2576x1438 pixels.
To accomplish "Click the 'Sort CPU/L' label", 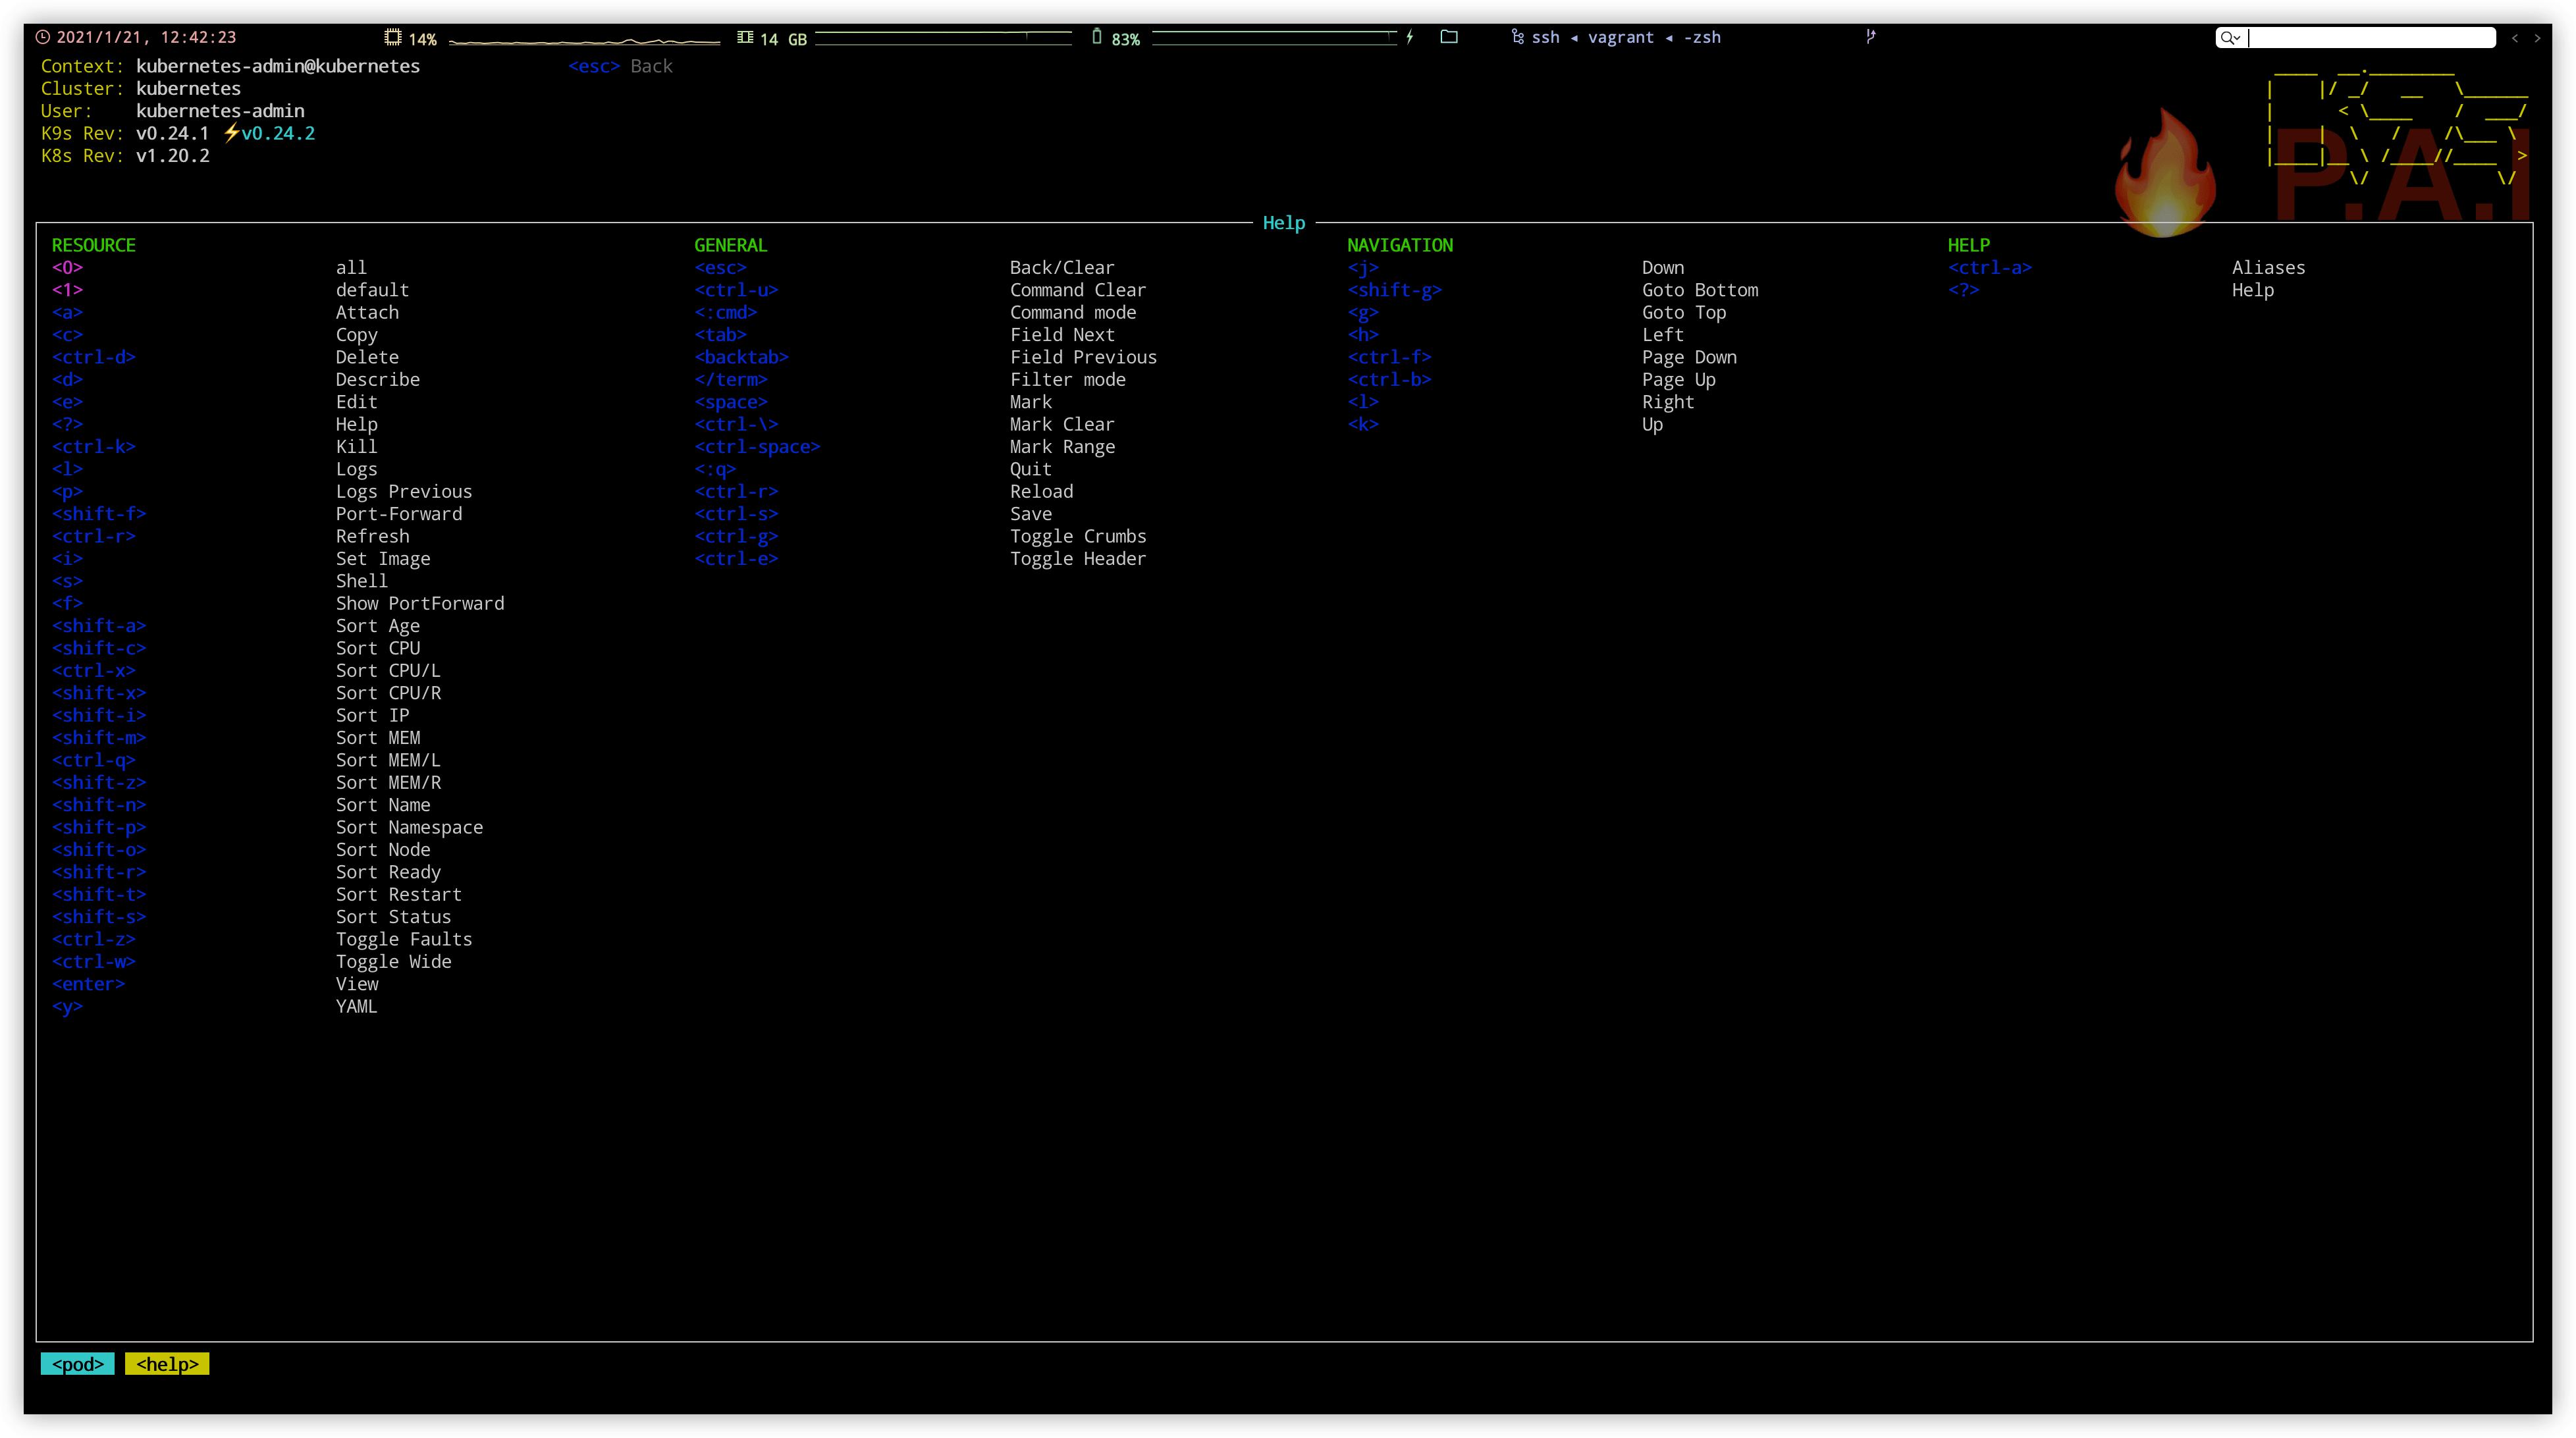I will 388,670.
